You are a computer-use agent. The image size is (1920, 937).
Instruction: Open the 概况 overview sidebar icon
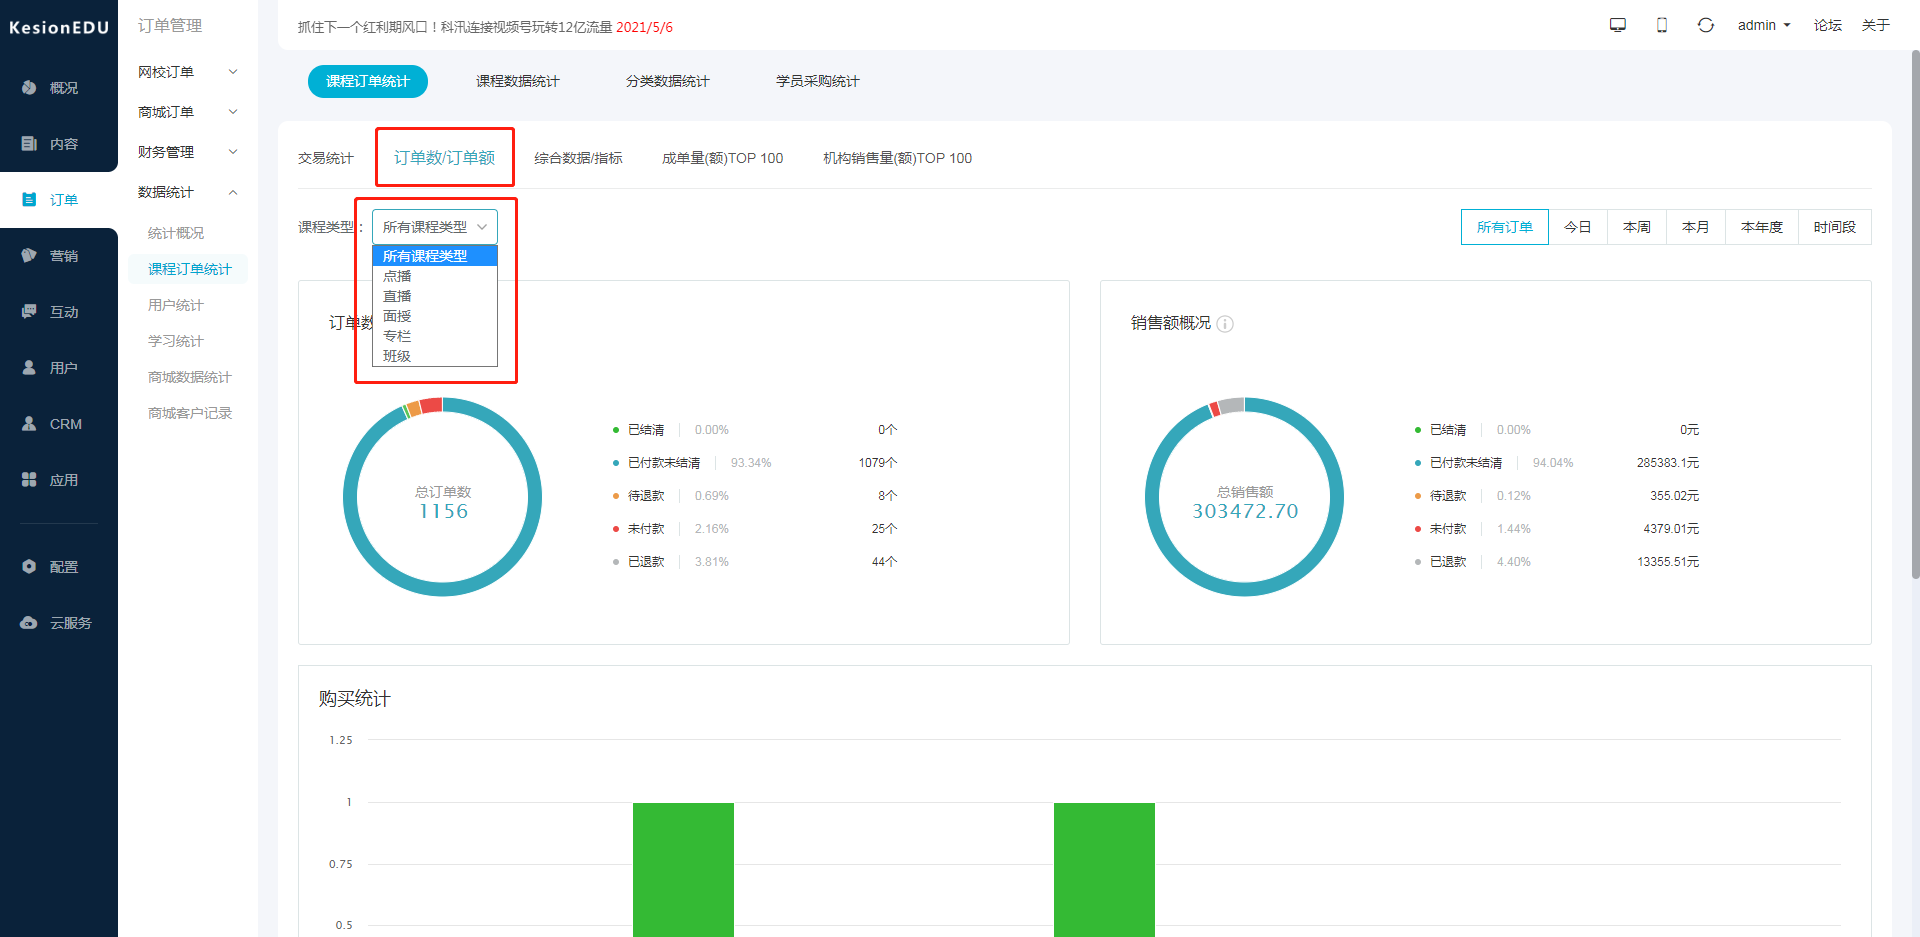coord(29,88)
